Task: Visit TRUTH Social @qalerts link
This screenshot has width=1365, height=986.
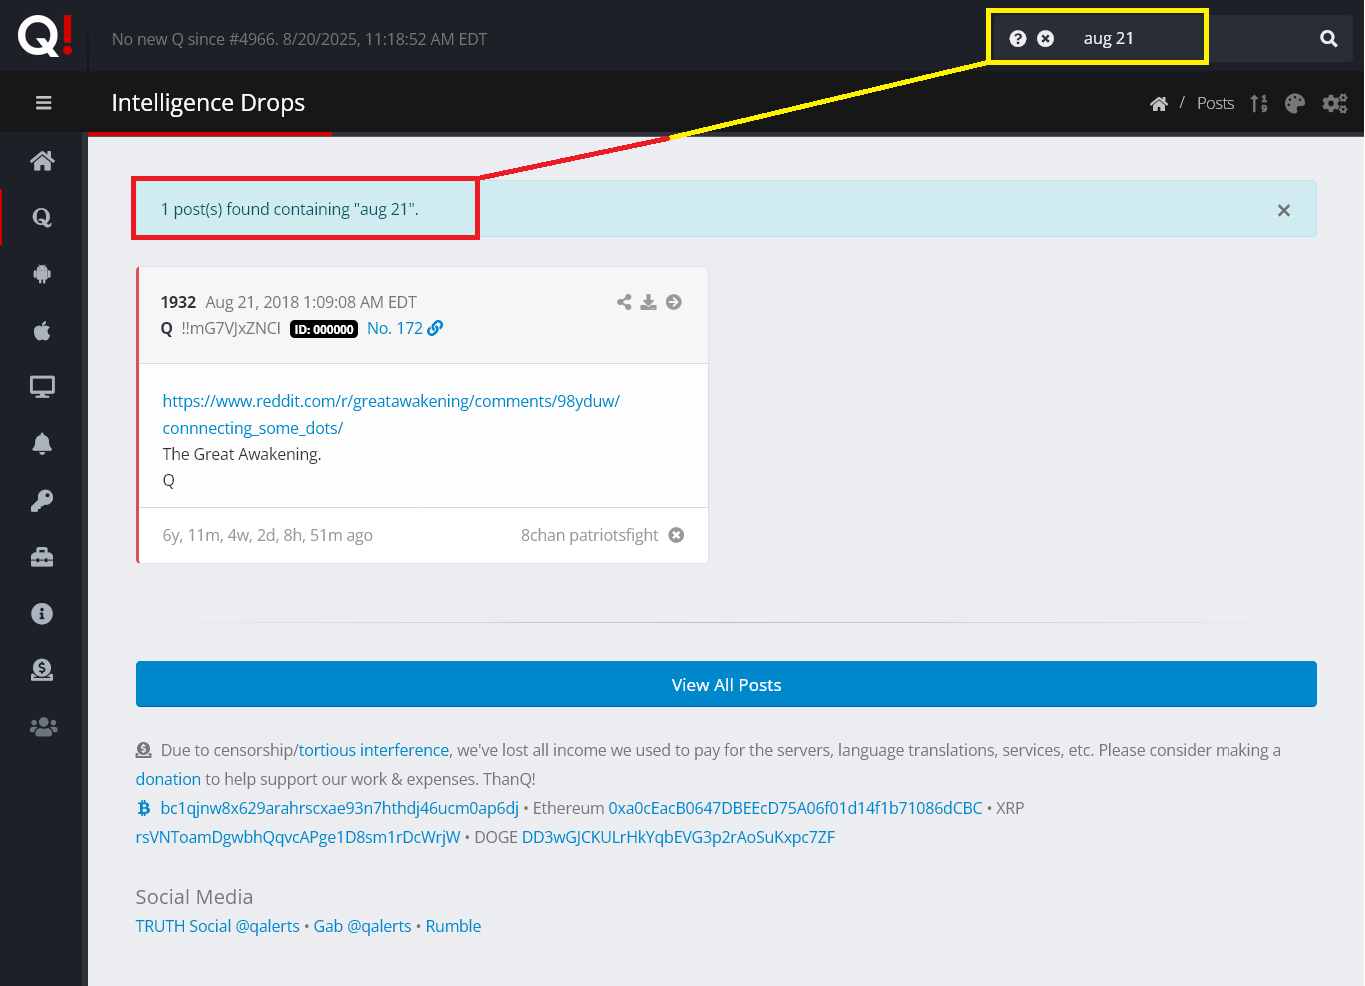Action: 217,926
